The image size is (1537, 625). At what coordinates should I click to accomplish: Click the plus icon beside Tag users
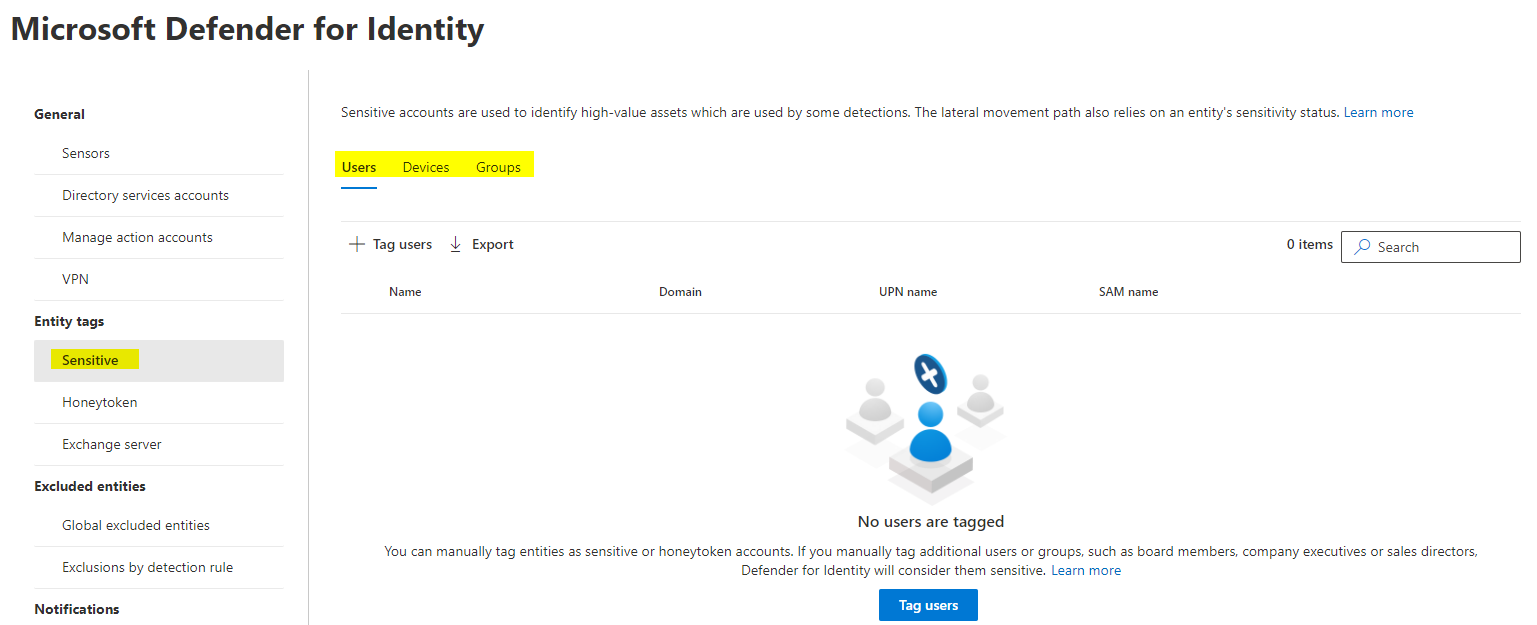[357, 244]
